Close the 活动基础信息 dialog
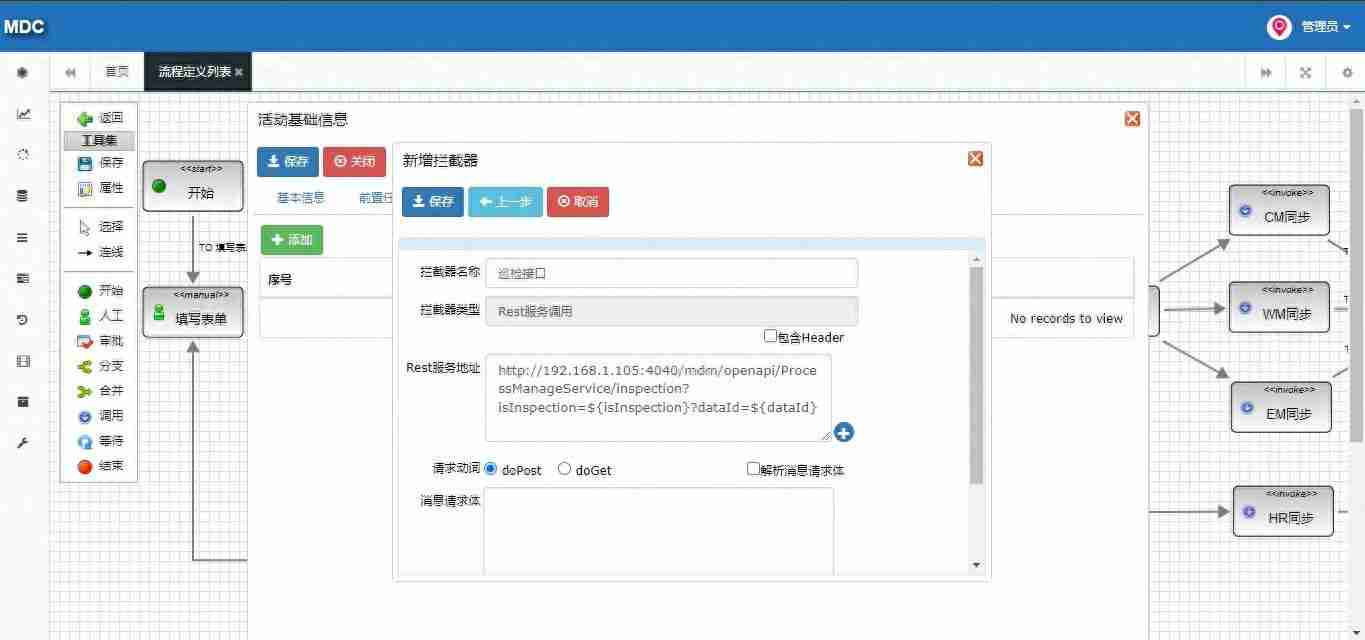Viewport: 1365px width, 640px height. pyautogui.click(x=1132, y=119)
